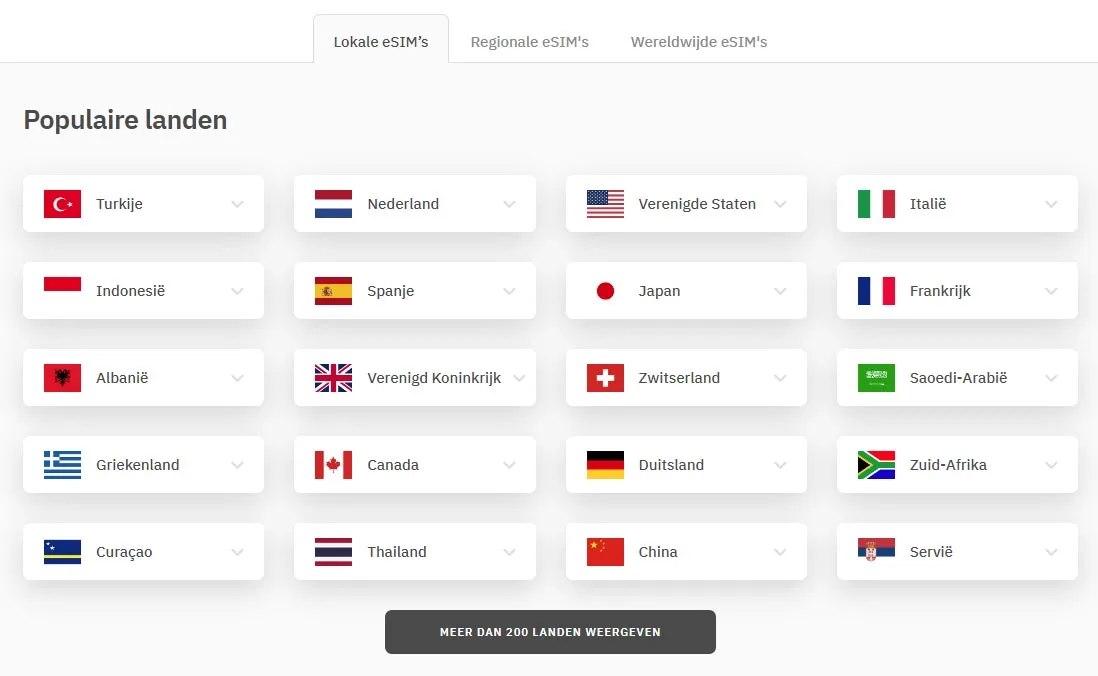Image resolution: width=1098 pixels, height=676 pixels.
Task: Click the Netherlands flag icon
Action: pyautogui.click(x=333, y=204)
